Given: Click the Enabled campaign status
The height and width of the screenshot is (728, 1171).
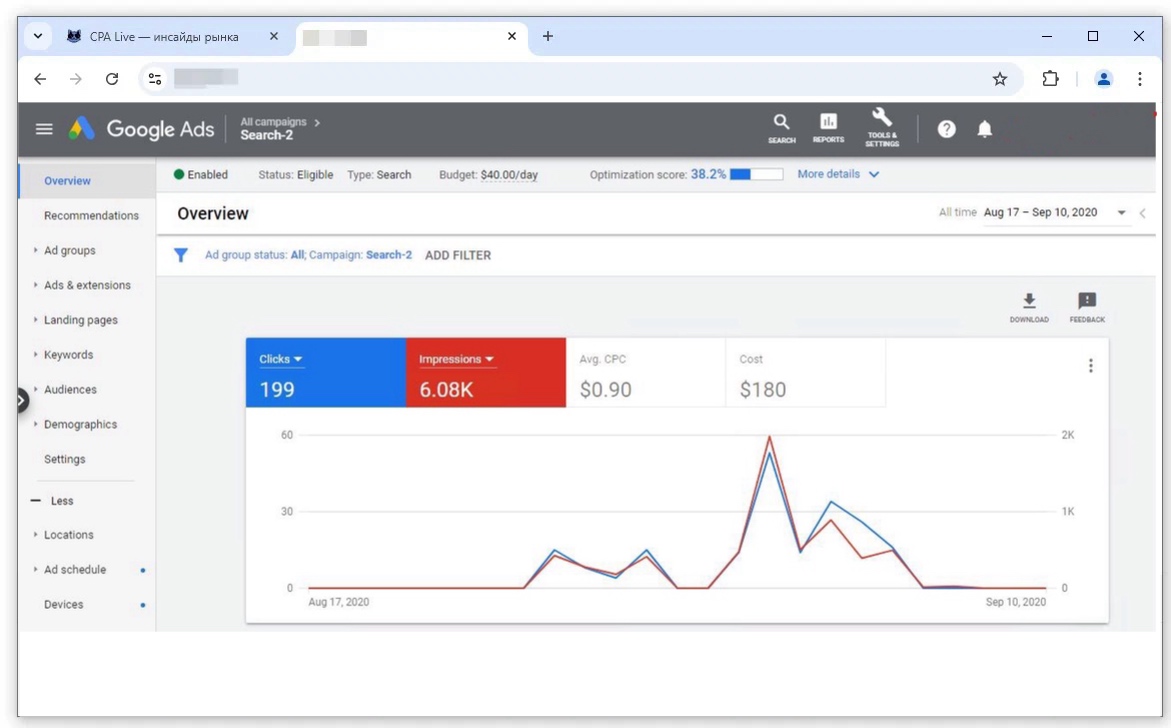Looking at the screenshot, I should (x=200, y=175).
